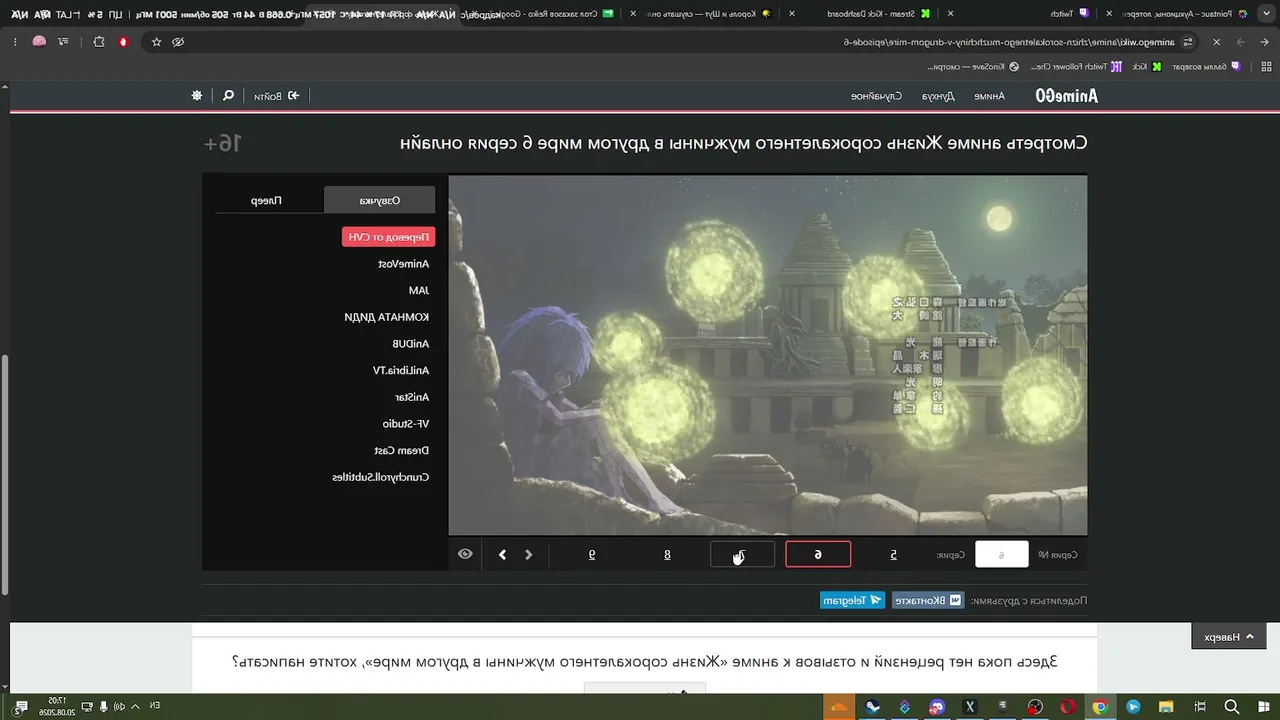
Task: Choose the AniStar dub option
Action: pyautogui.click(x=412, y=397)
